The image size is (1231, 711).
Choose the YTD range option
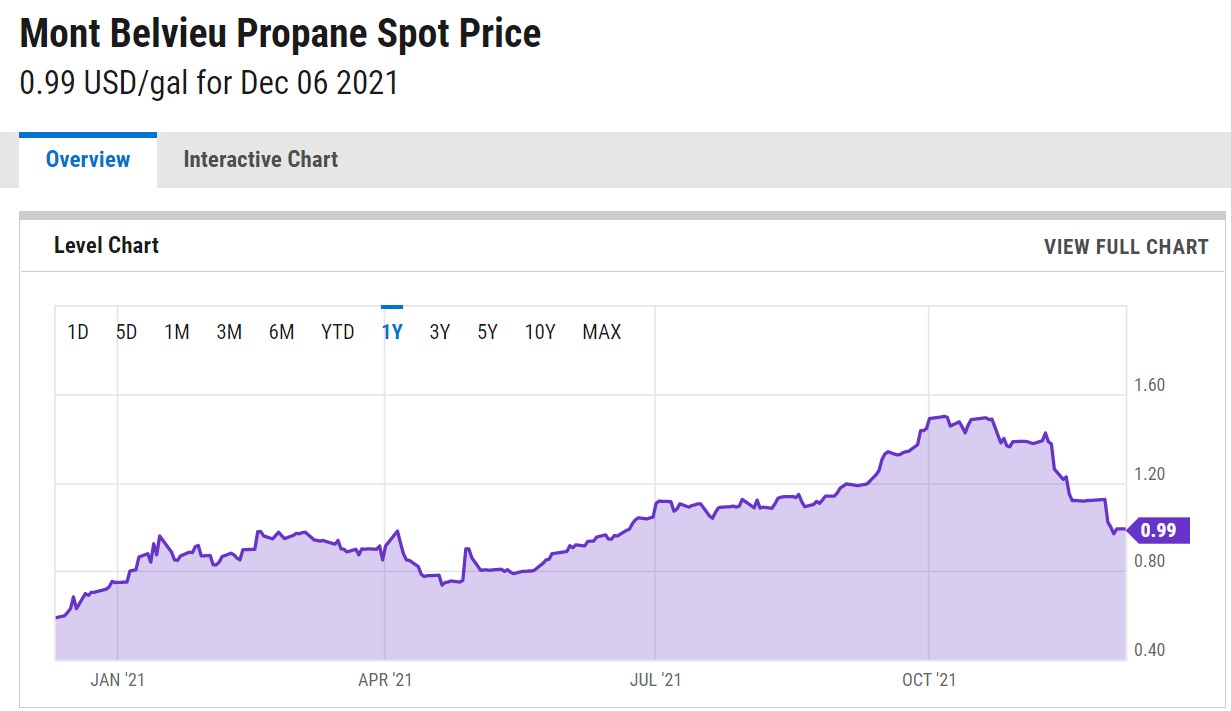click(338, 332)
